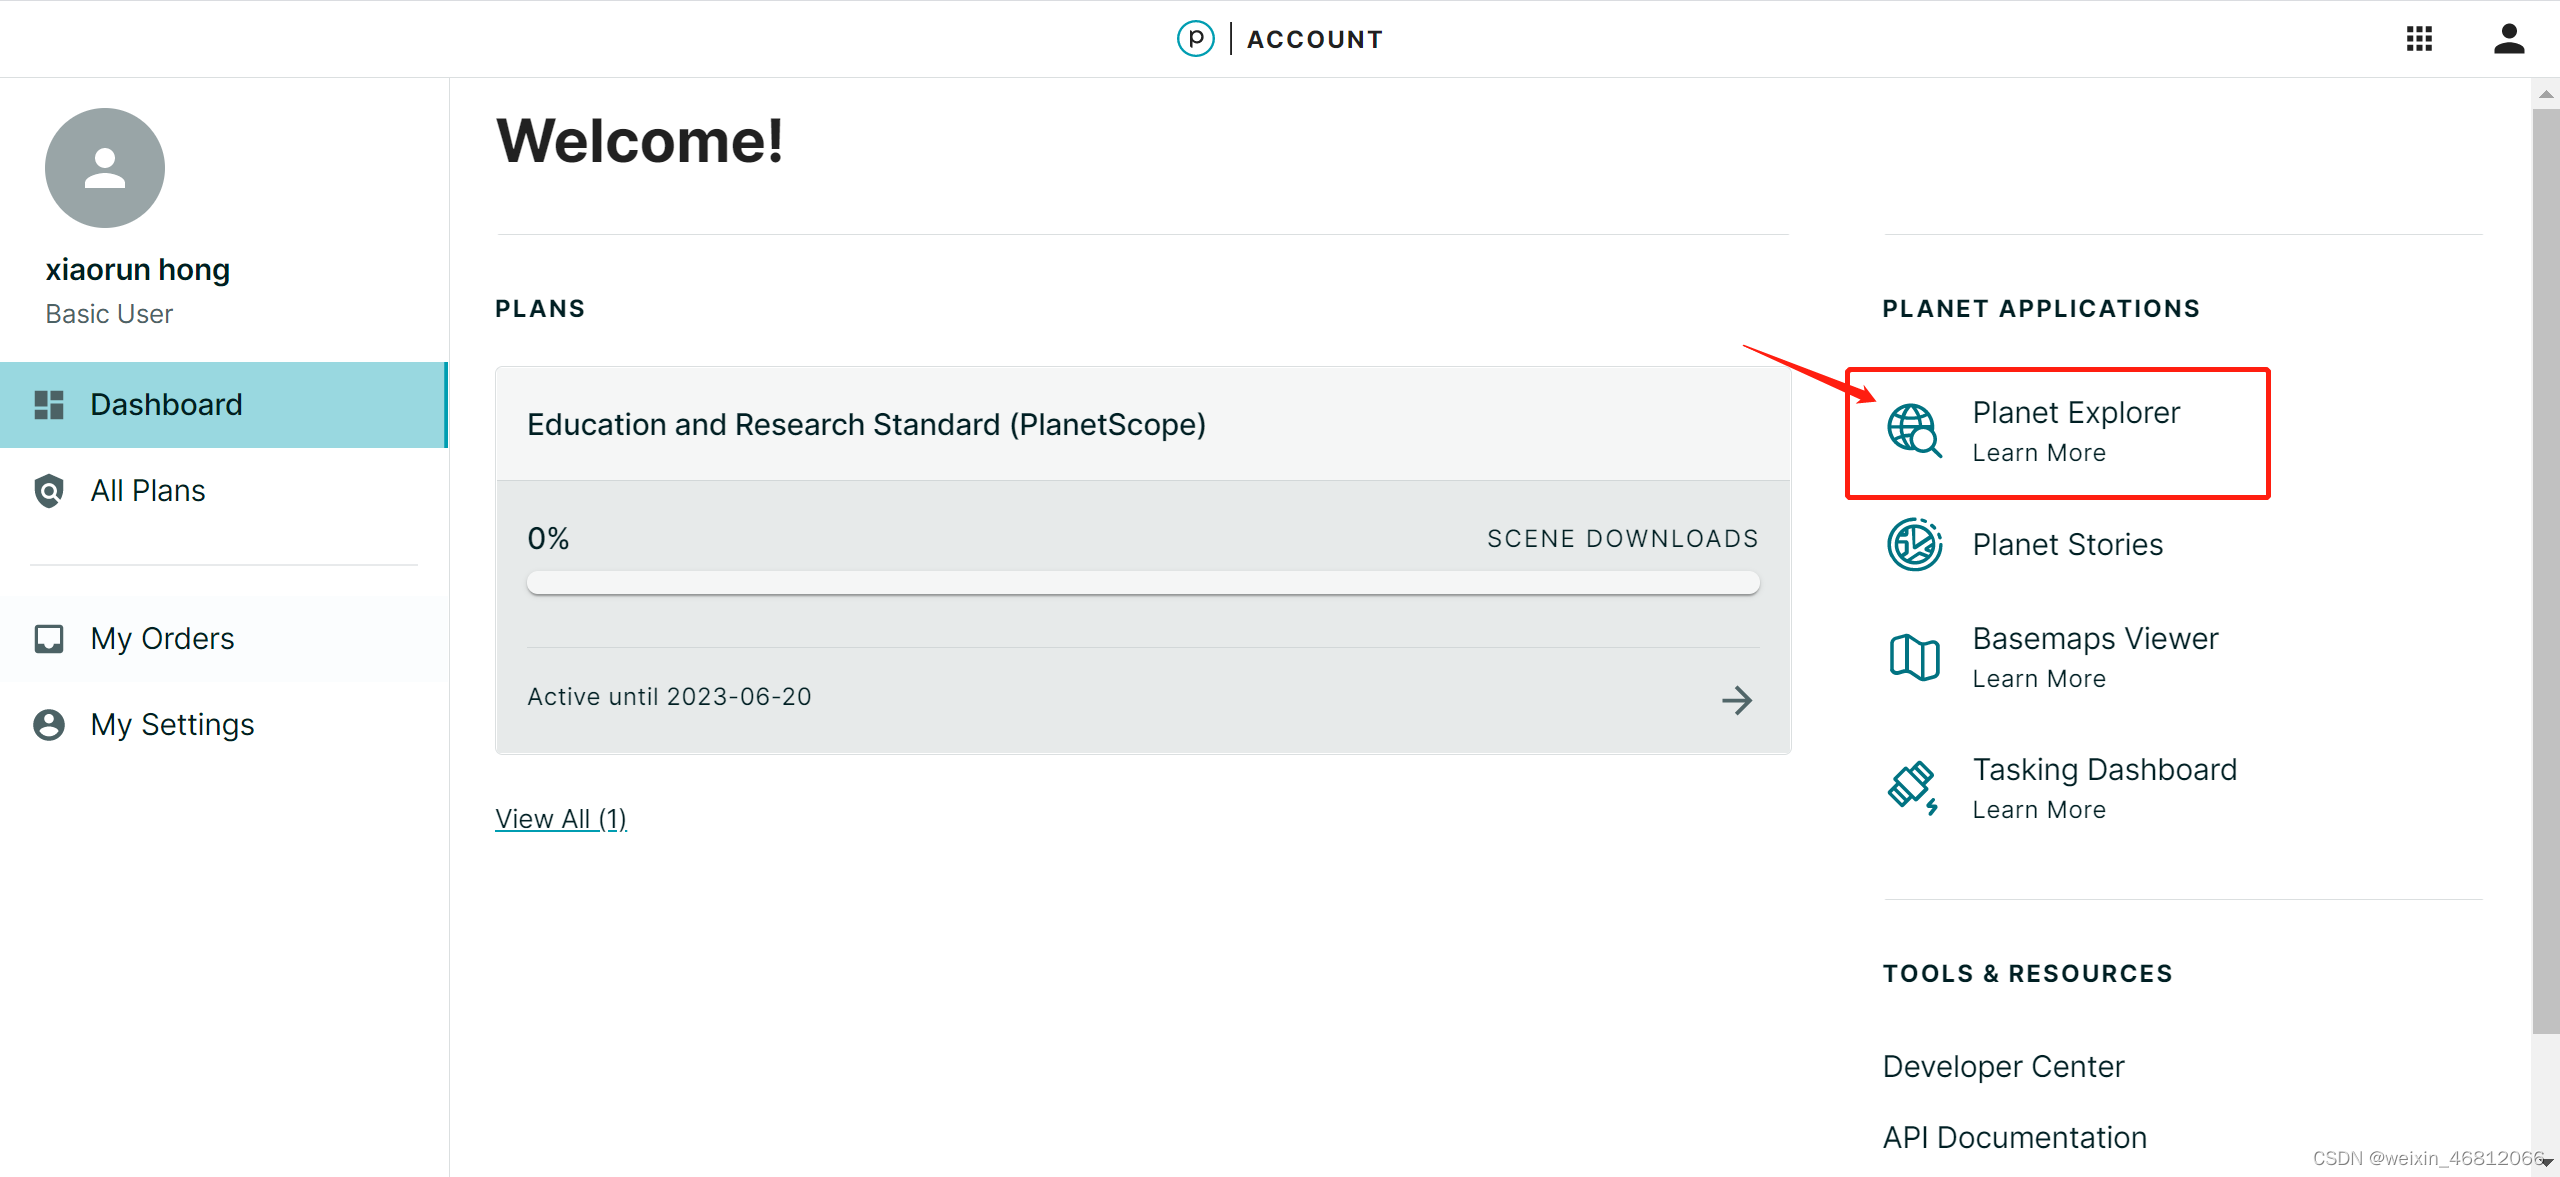Image resolution: width=2560 pixels, height=1177 pixels.
Task: Click the Basemaps Viewer map icon
Action: pyautogui.click(x=1914, y=657)
